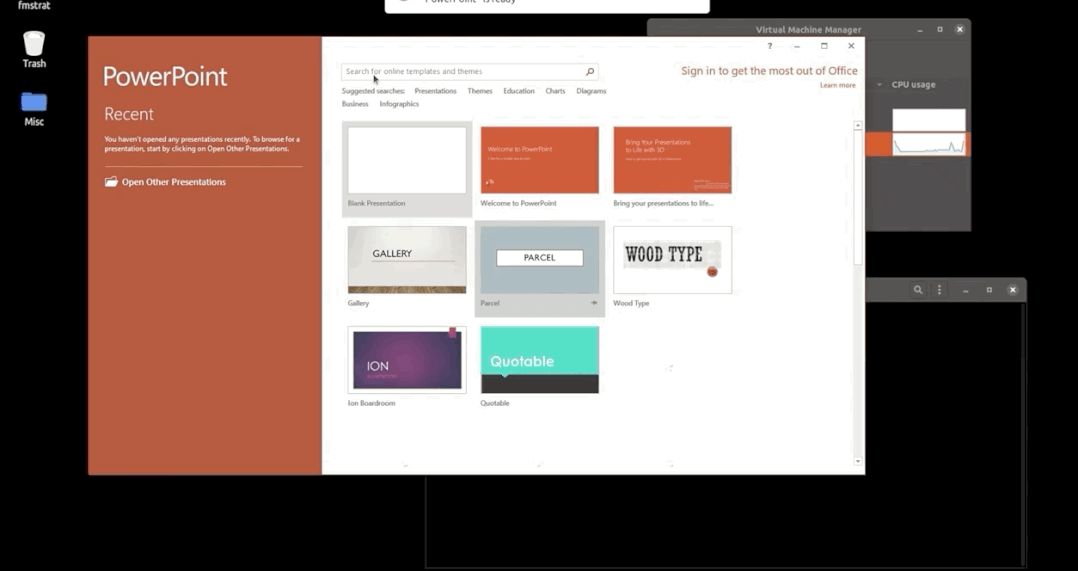Select the Charts suggested search
Screen dimensions: 1078x571
point(555,91)
